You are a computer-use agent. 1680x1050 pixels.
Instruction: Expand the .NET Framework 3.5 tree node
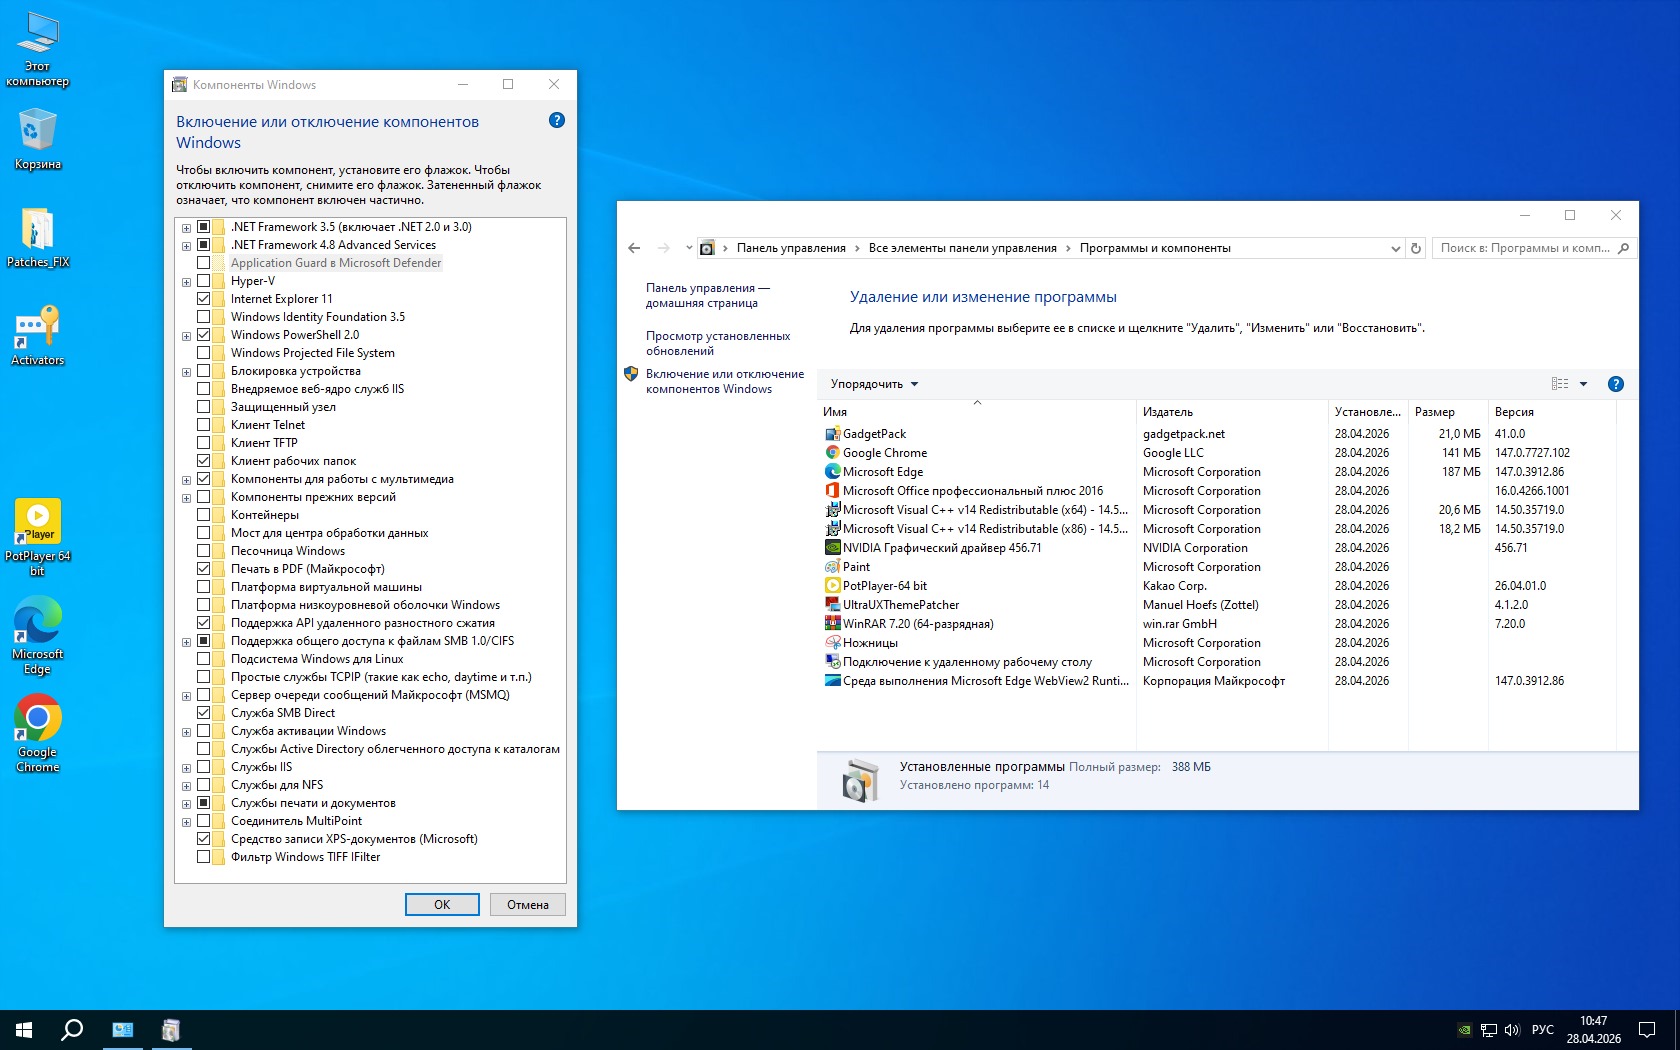[x=186, y=227]
